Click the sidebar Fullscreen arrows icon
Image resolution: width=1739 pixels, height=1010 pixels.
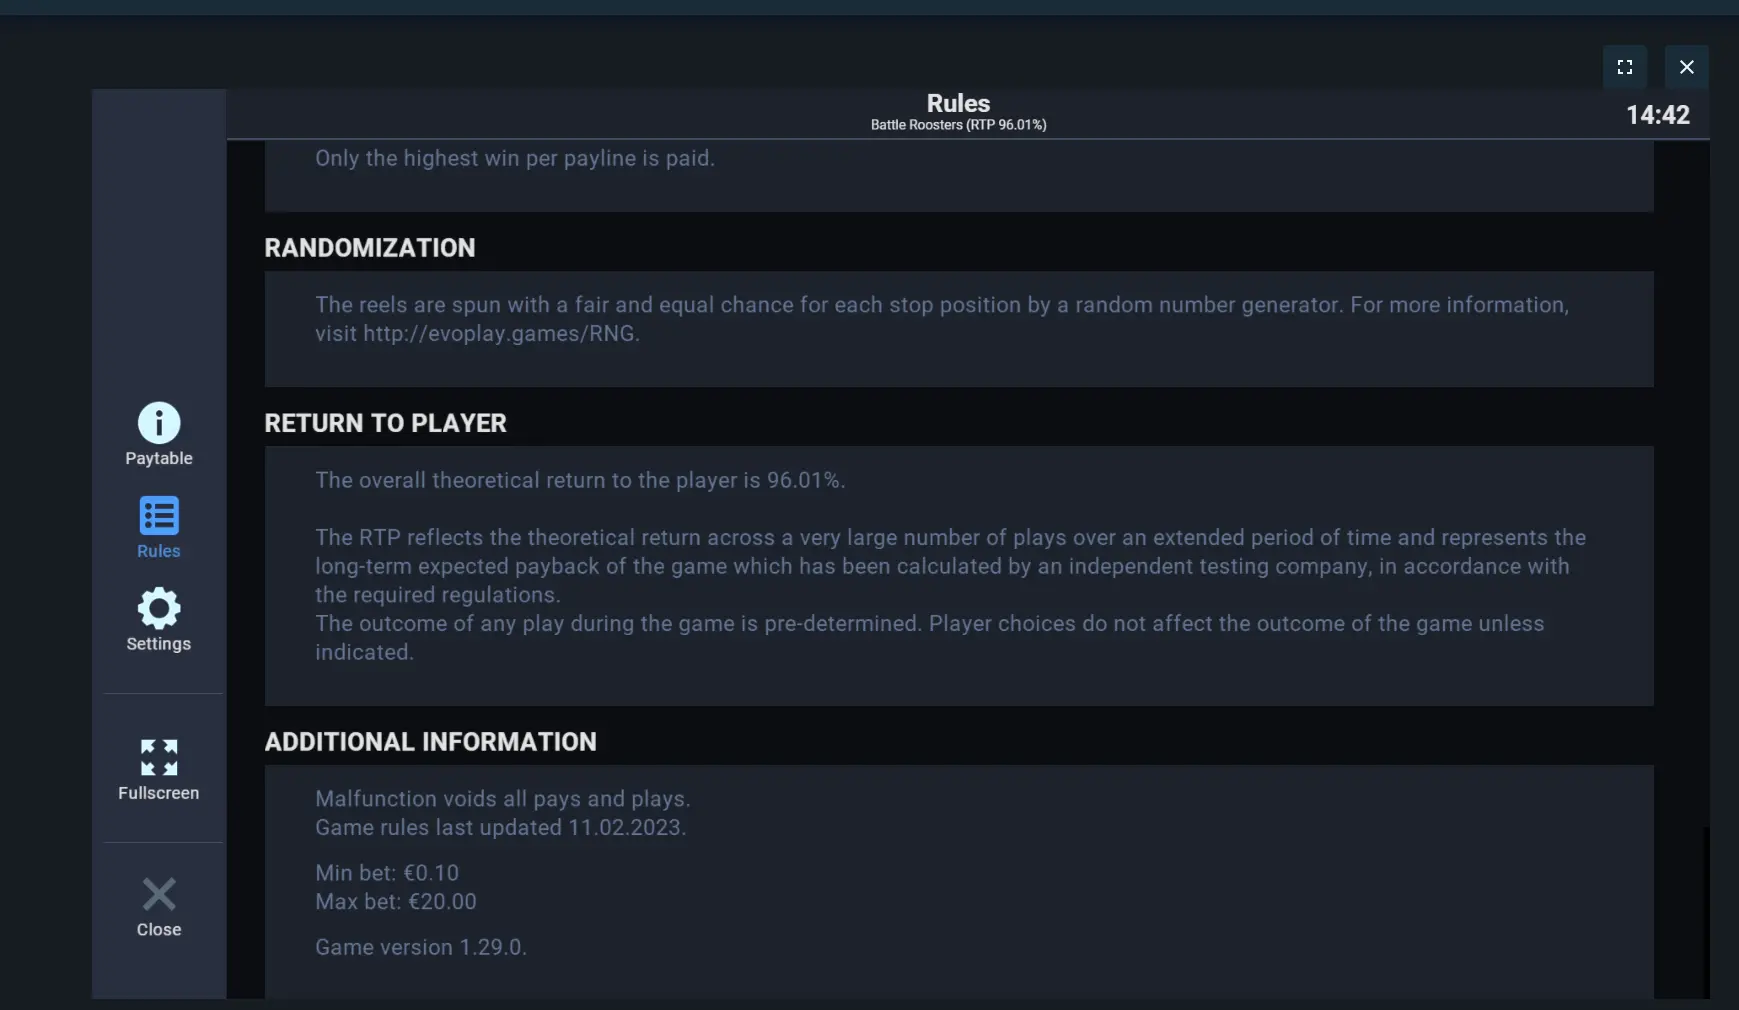click(x=159, y=757)
